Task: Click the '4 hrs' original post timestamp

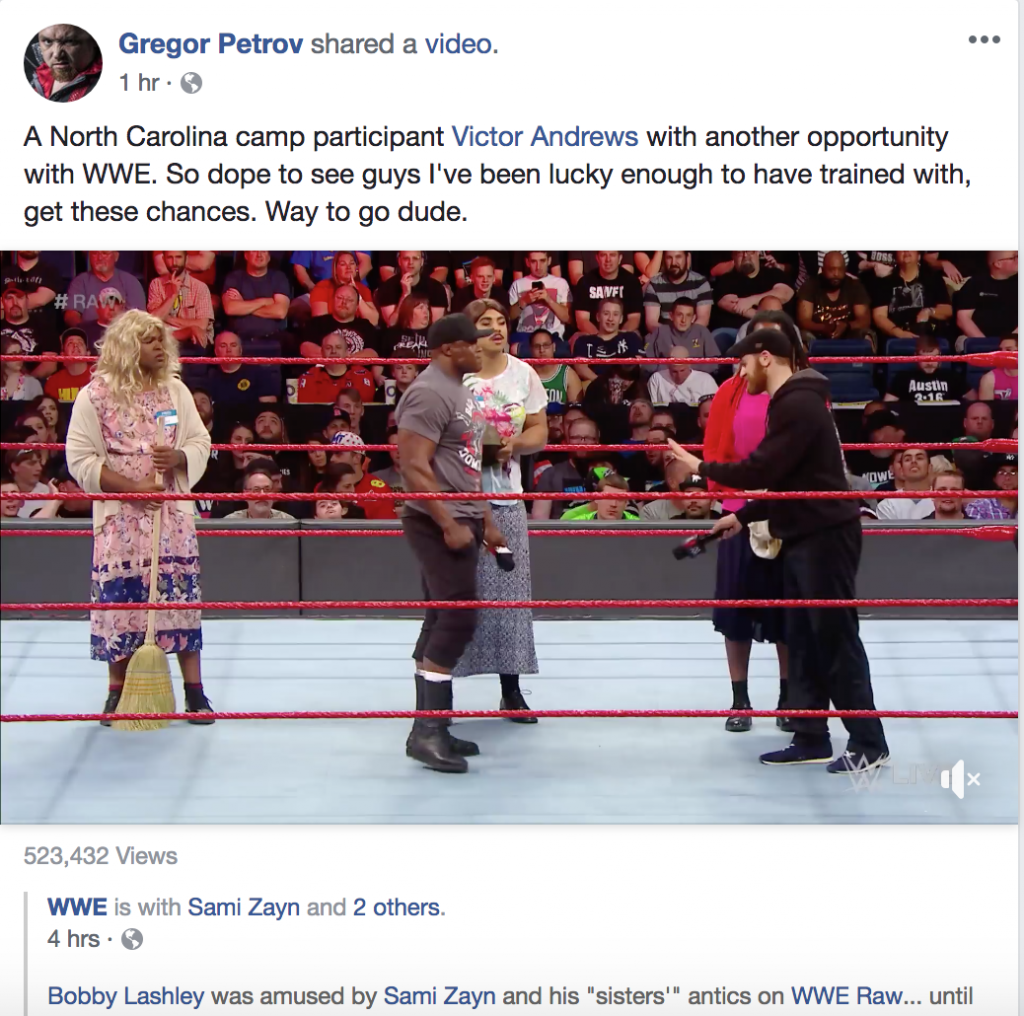Action: (73, 939)
